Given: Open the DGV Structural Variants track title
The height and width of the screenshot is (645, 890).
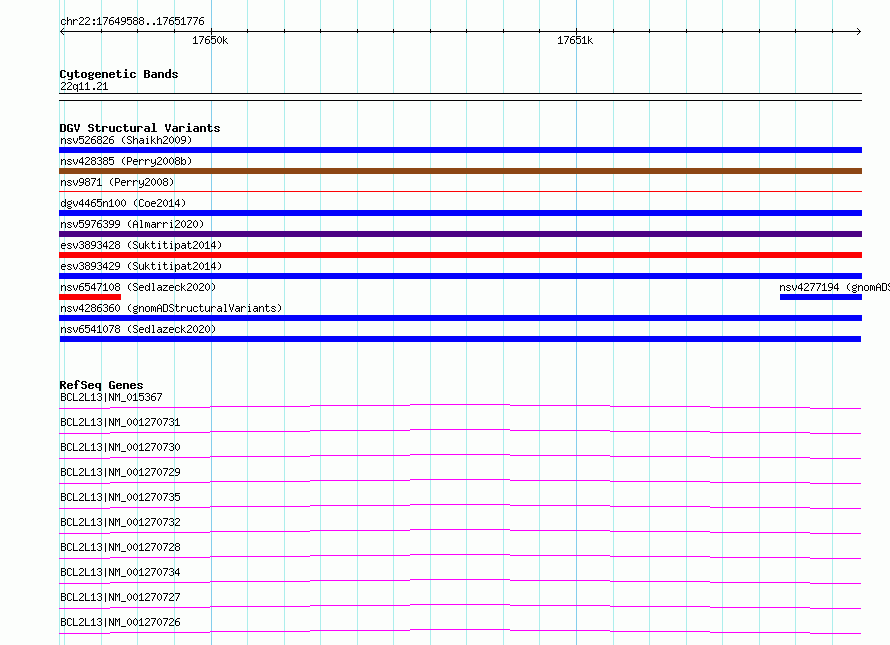Looking at the screenshot, I should pyautogui.click(x=140, y=128).
